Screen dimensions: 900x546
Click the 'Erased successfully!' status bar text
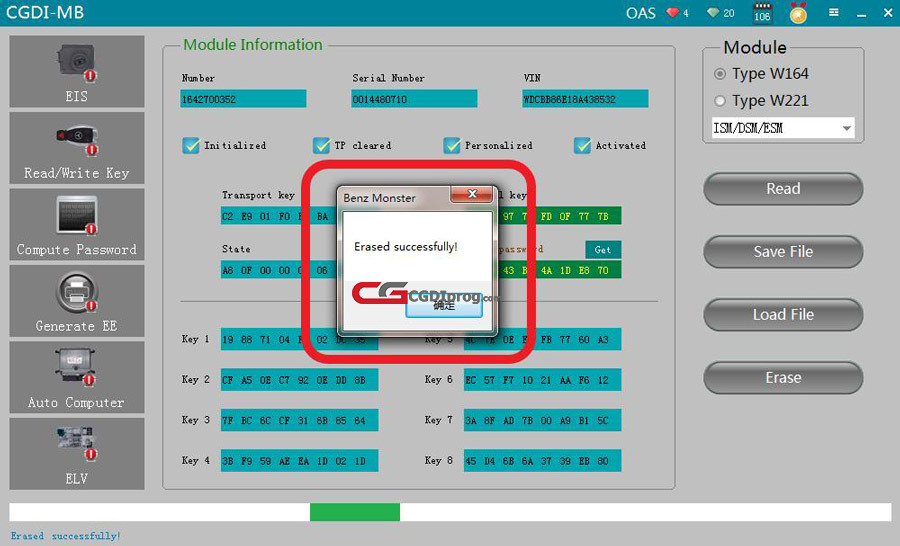(65, 536)
